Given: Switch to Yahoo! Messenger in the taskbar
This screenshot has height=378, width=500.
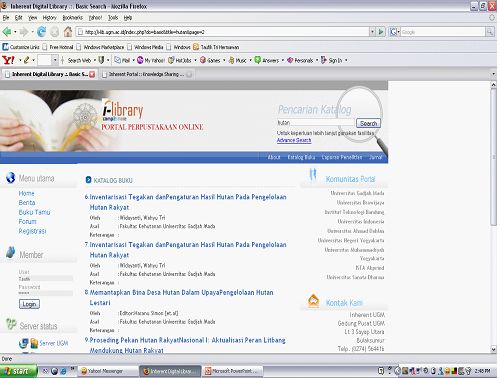Looking at the screenshot, I should pyautogui.click(x=108, y=371).
